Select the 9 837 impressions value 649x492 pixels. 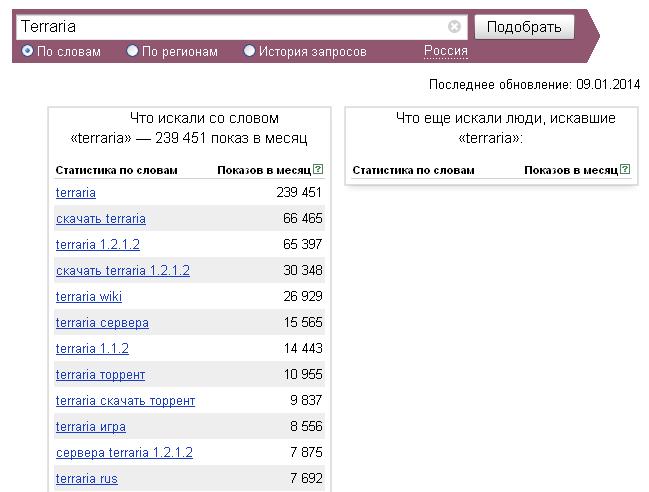(306, 401)
